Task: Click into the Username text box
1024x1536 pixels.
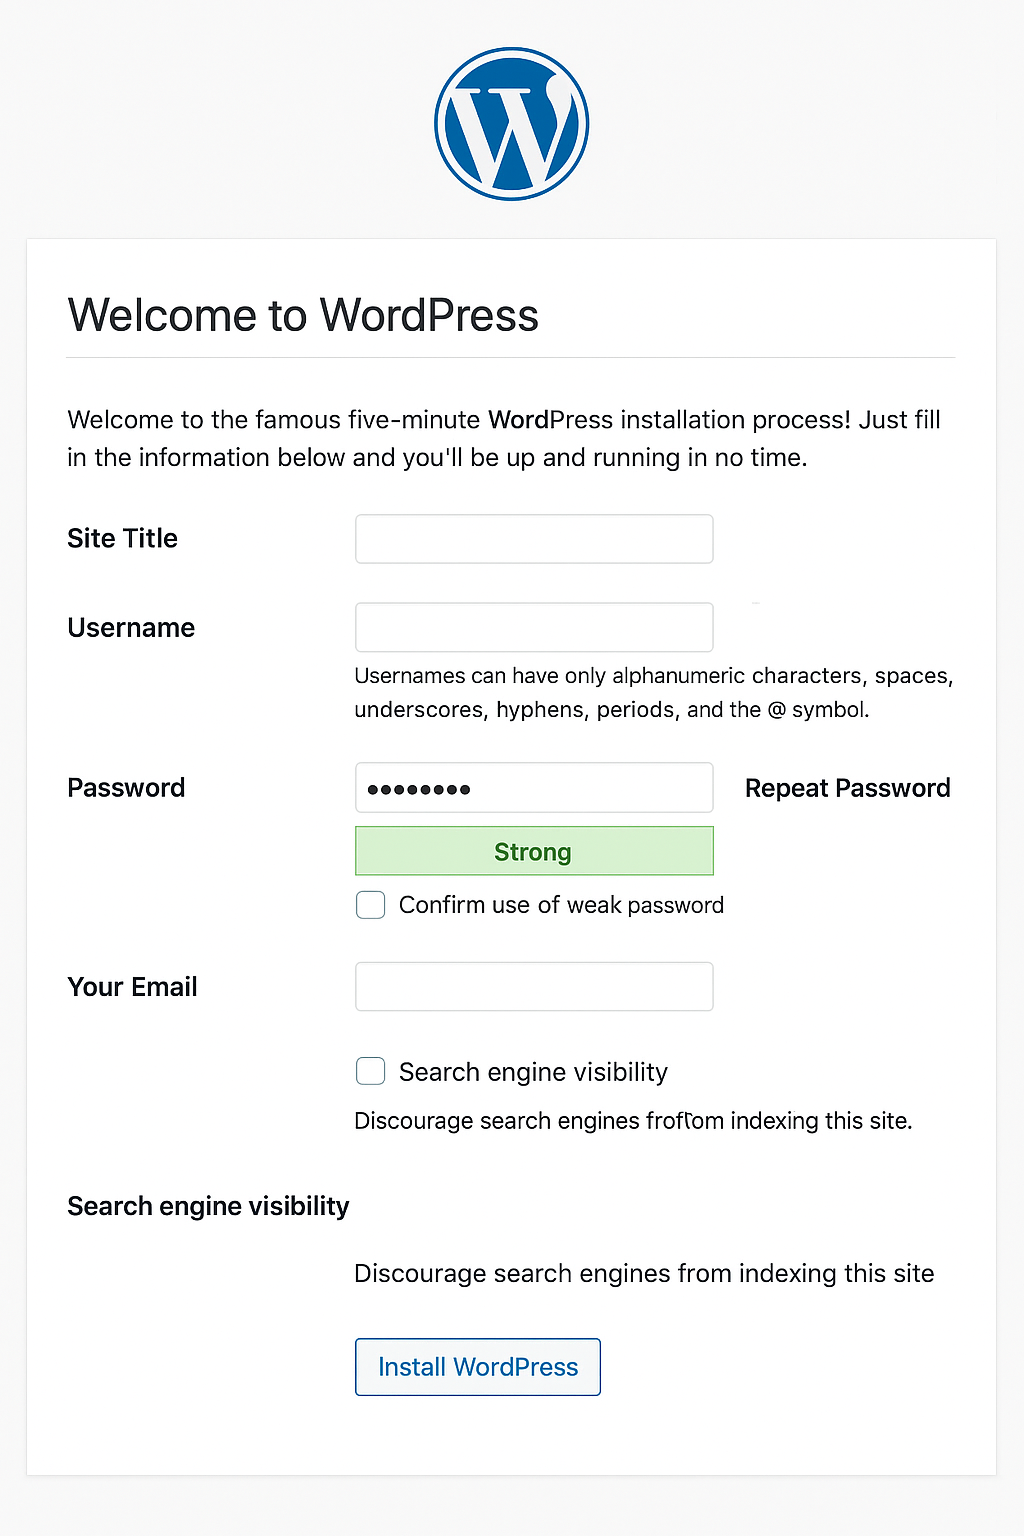Action: pyautogui.click(x=534, y=627)
